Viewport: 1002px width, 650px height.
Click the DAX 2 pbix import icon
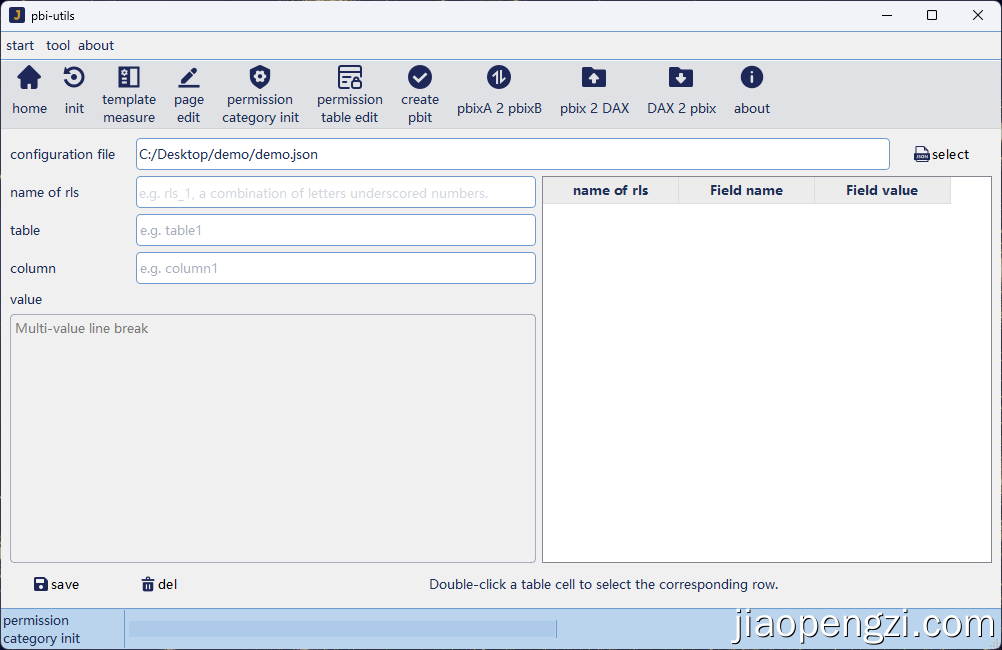pos(681,78)
